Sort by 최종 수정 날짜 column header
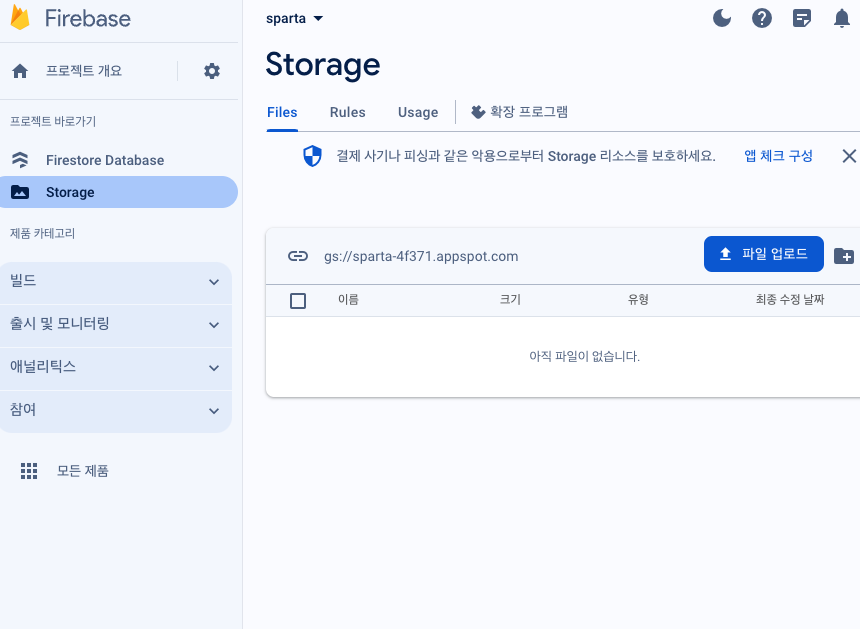The height and width of the screenshot is (629, 860). click(x=790, y=299)
